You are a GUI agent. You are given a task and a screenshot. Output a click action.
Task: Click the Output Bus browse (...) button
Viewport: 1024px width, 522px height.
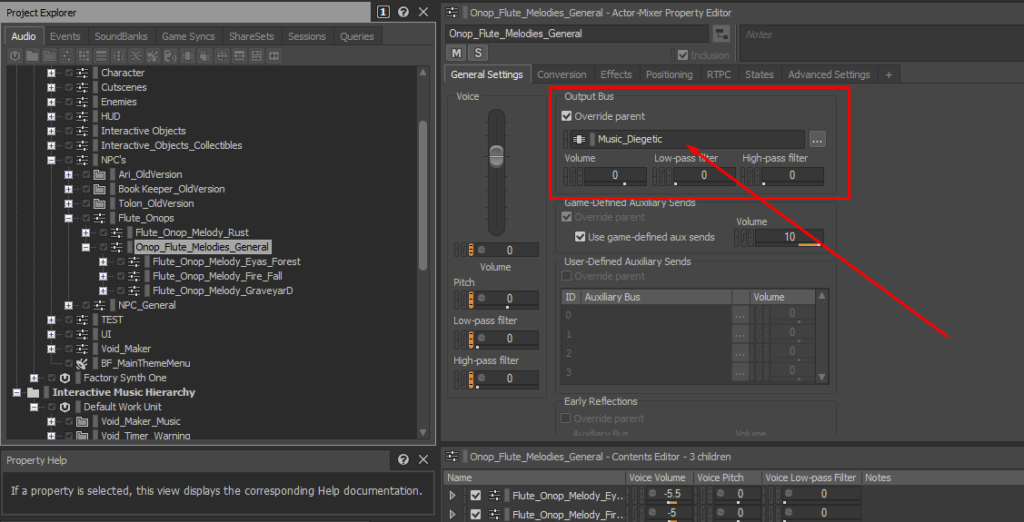click(817, 139)
